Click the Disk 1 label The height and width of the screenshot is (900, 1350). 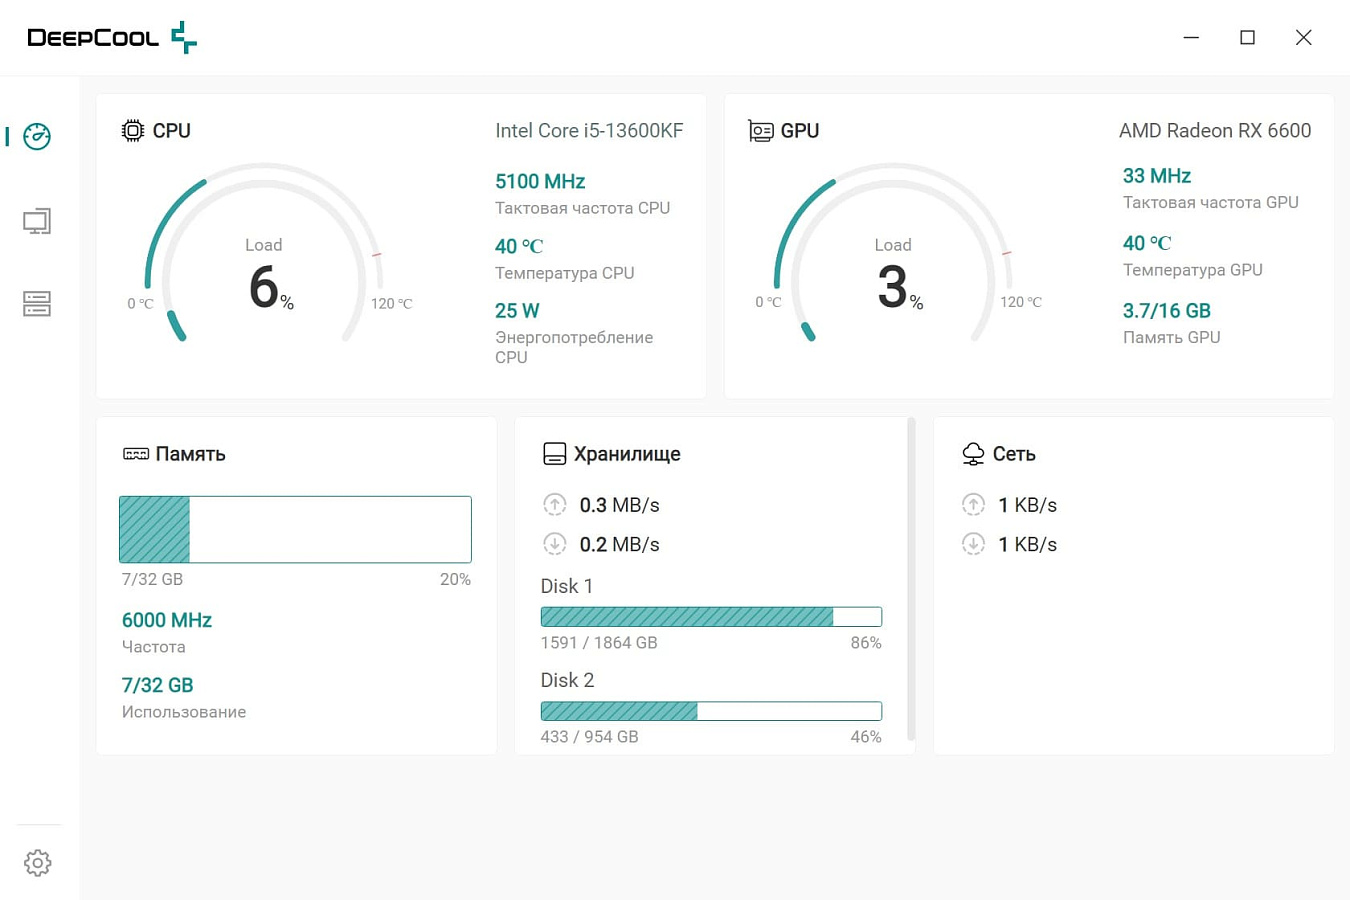click(x=567, y=586)
